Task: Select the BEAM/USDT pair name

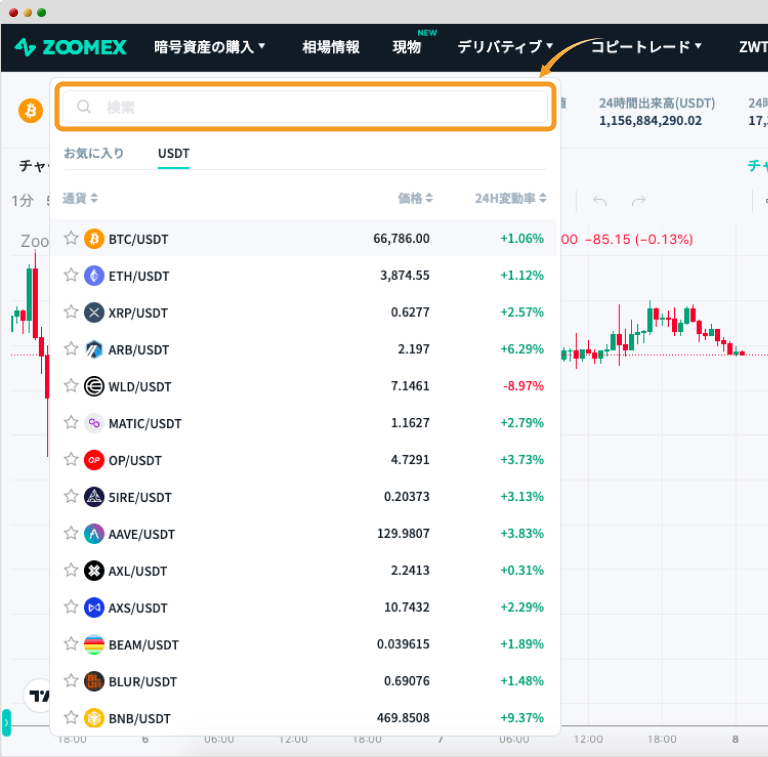Action: 144,645
